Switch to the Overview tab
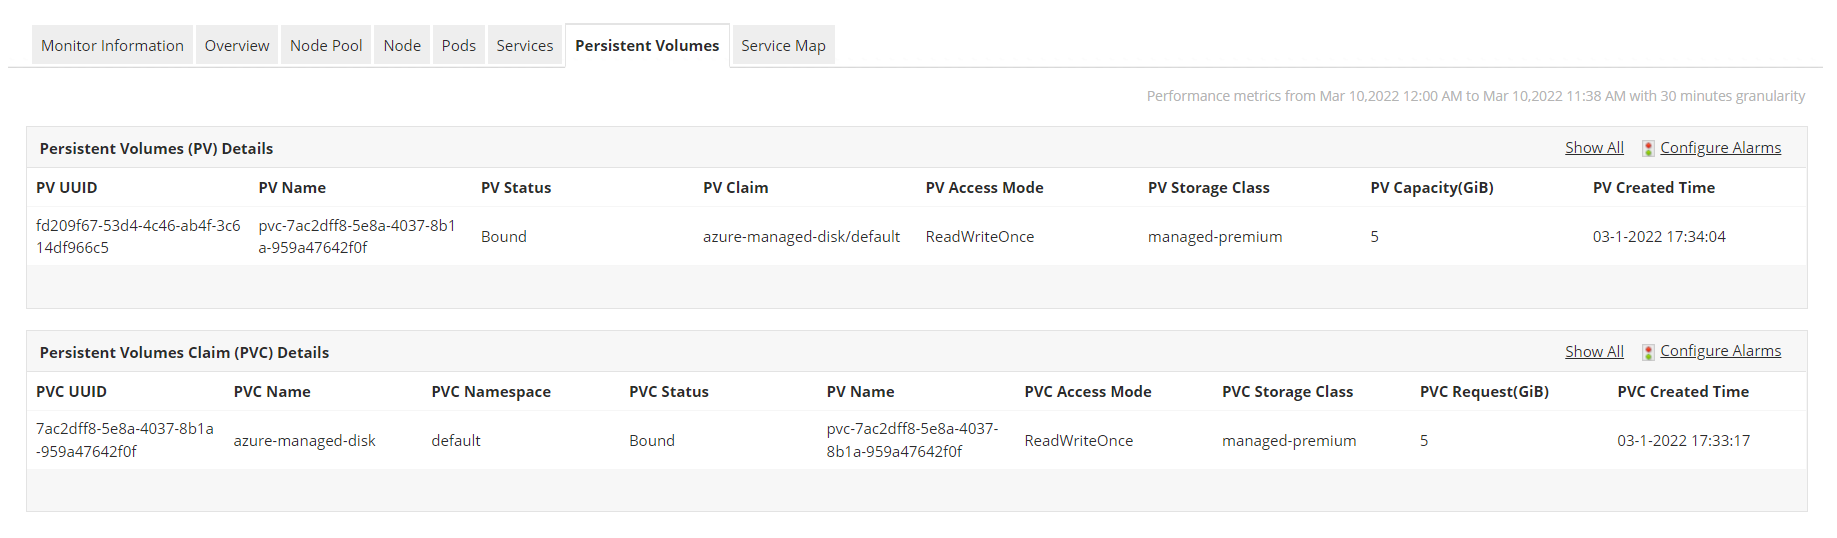1837x538 pixels. 237,46
